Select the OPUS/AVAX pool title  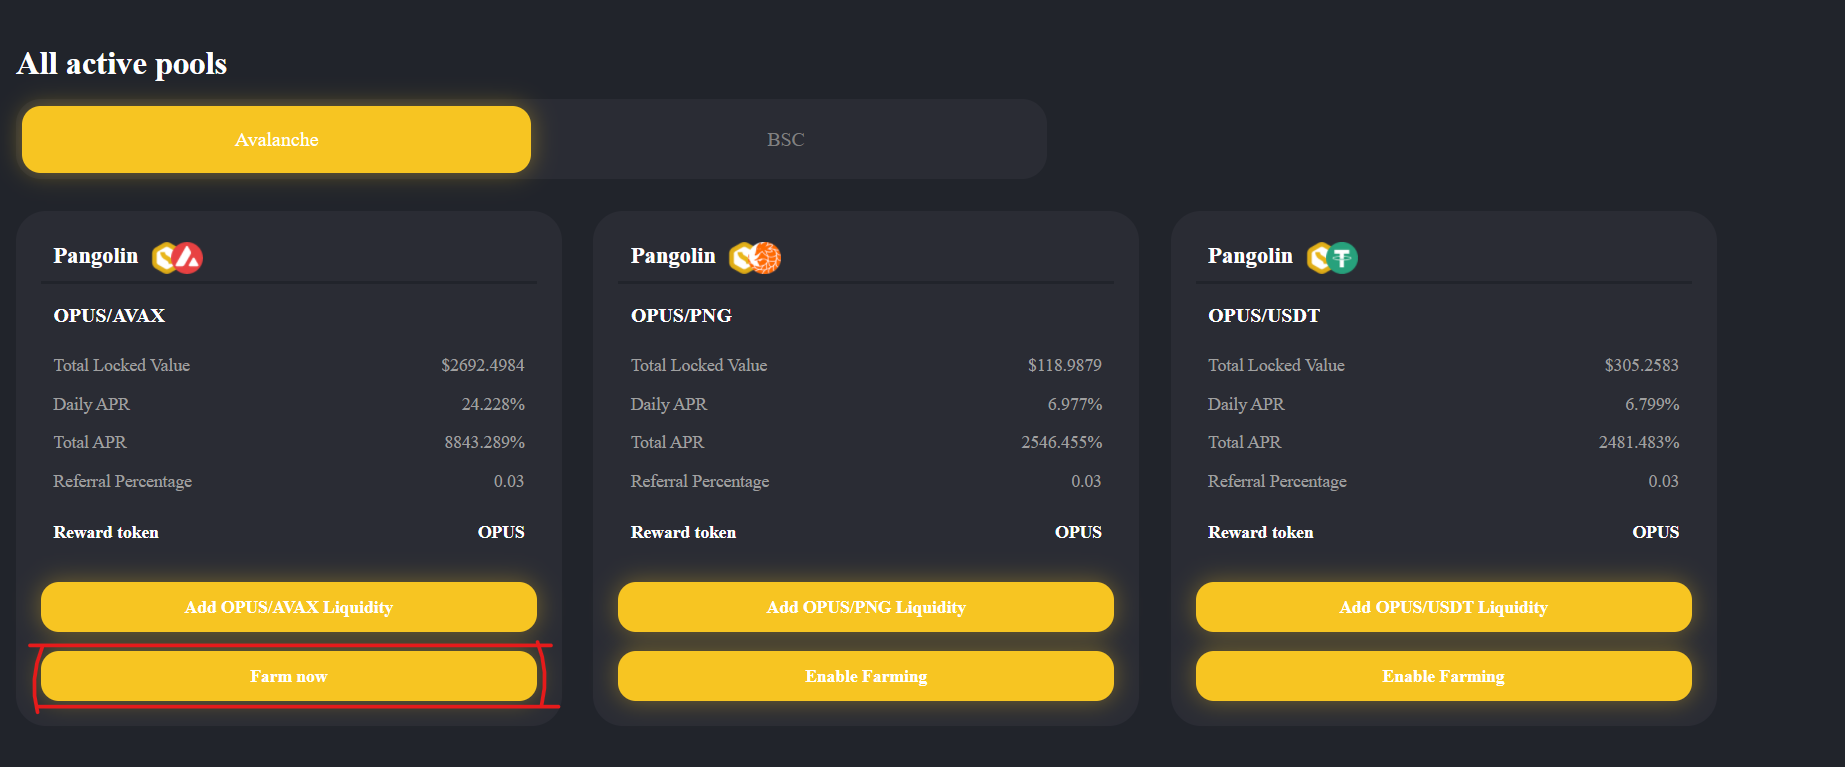tap(109, 316)
